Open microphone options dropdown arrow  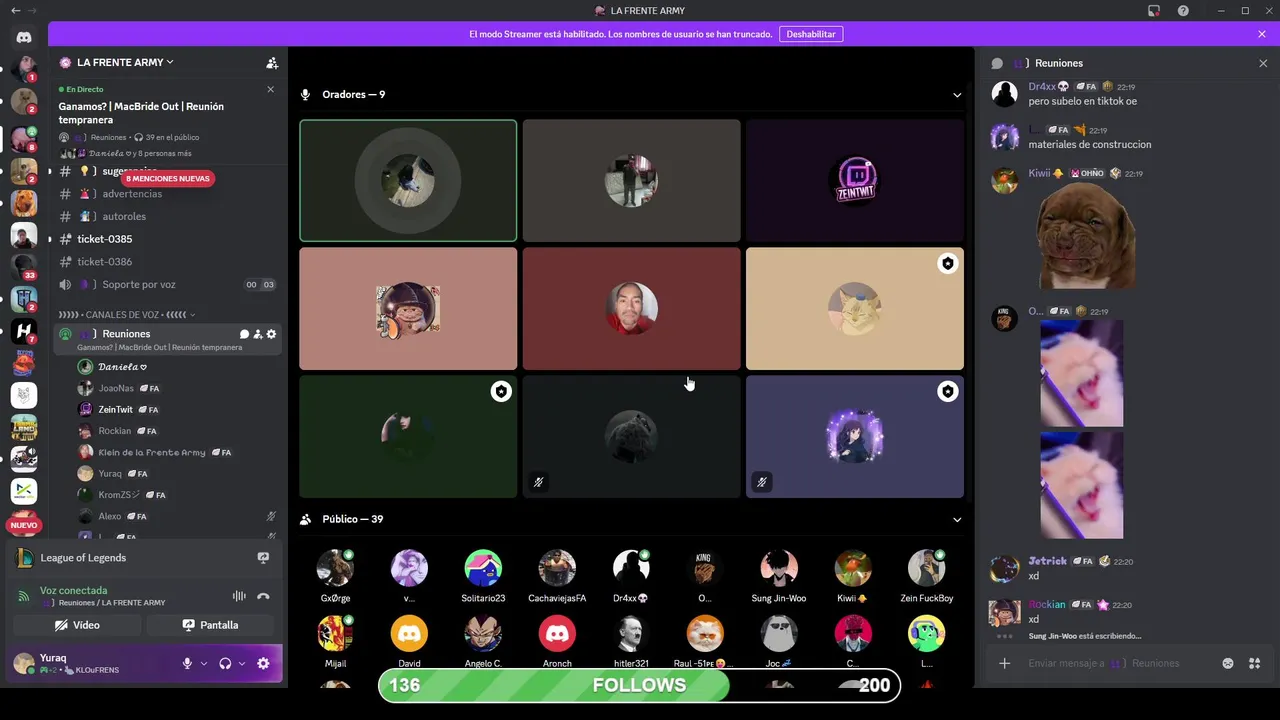[204, 664]
